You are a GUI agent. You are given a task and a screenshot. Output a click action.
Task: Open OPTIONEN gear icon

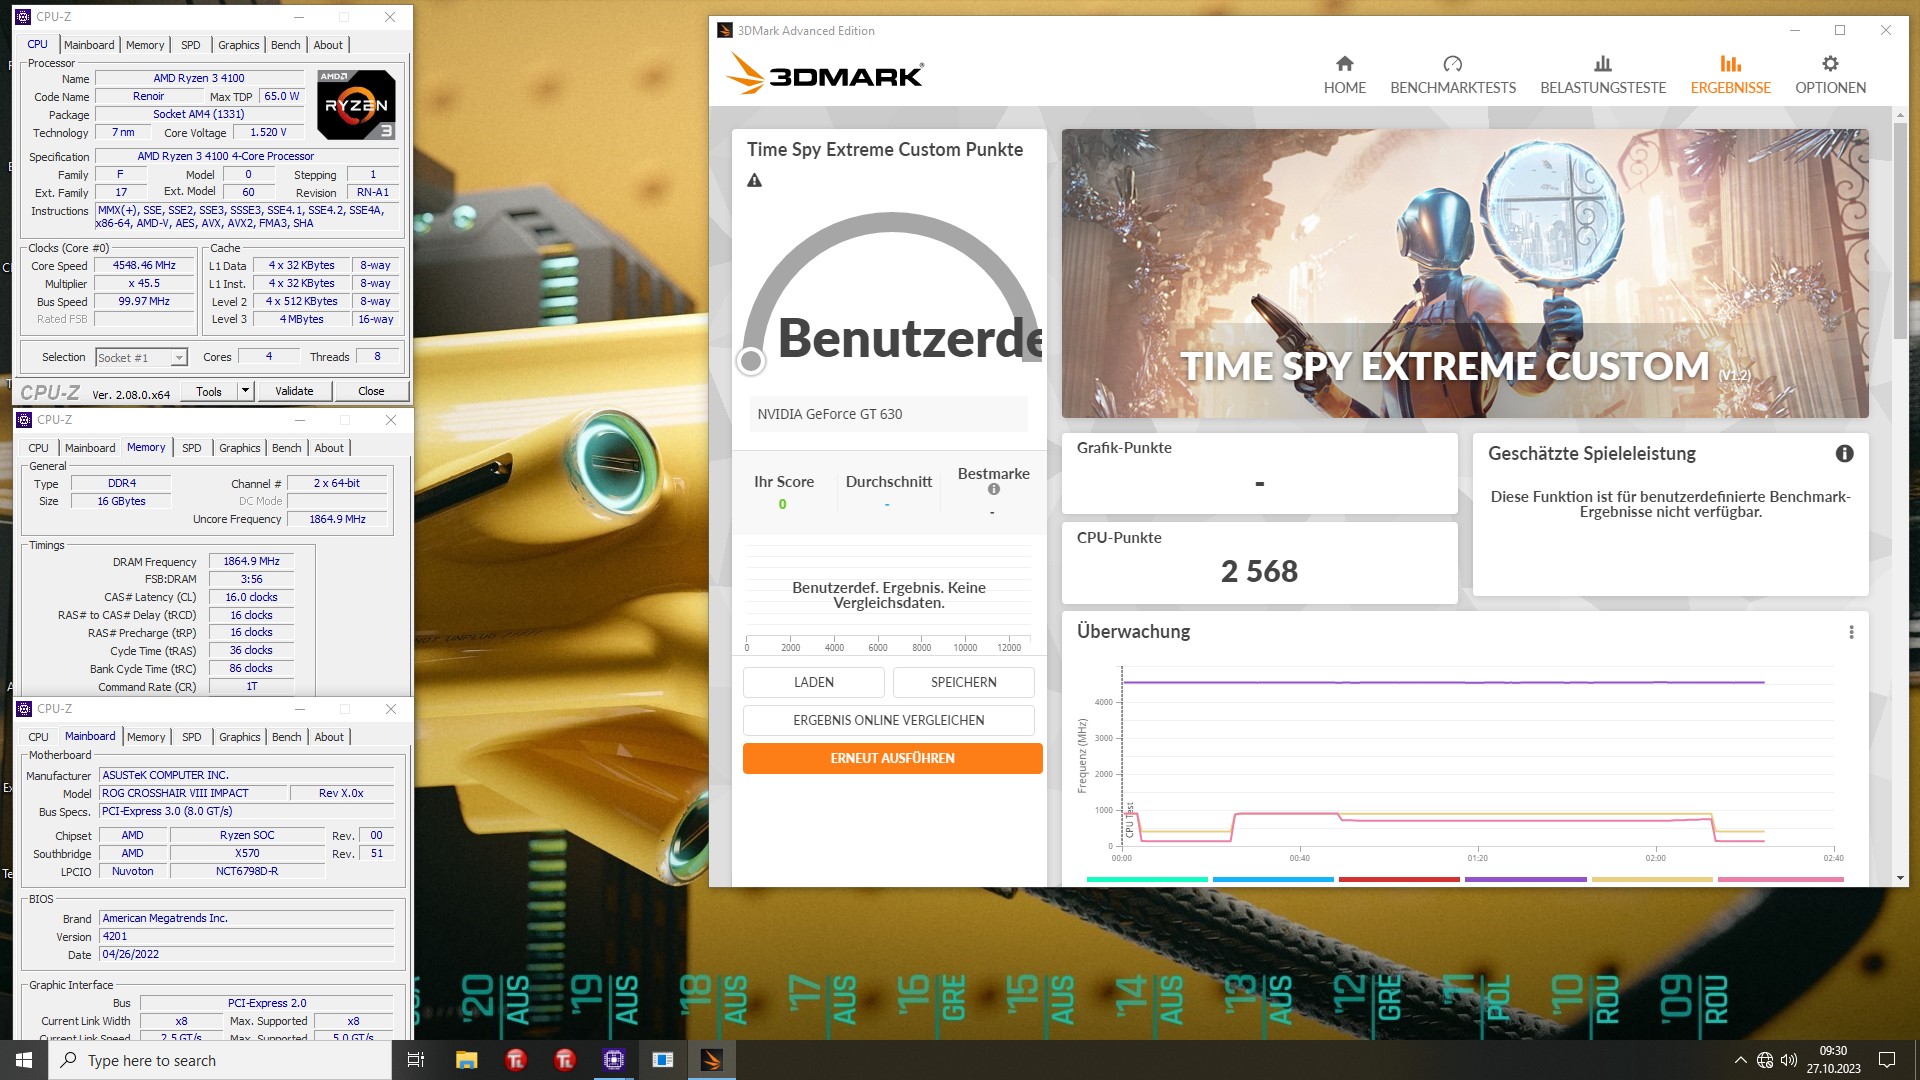tap(1830, 64)
